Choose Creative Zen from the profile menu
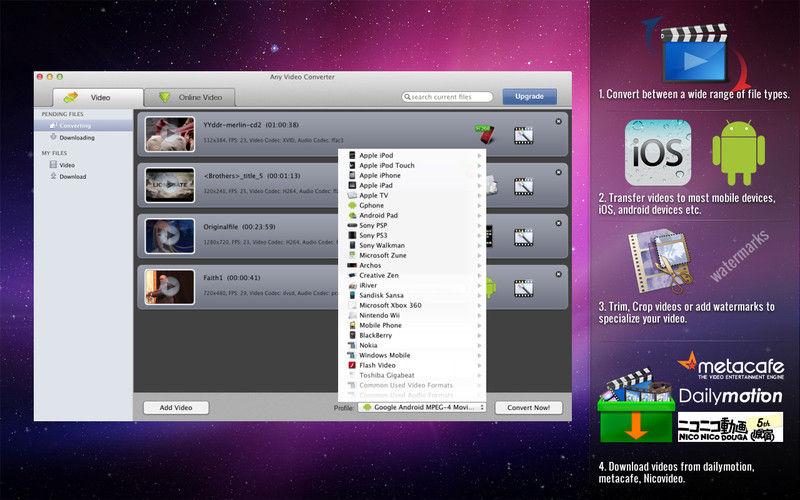The width and height of the screenshot is (800, 500). tap(412, 275)
